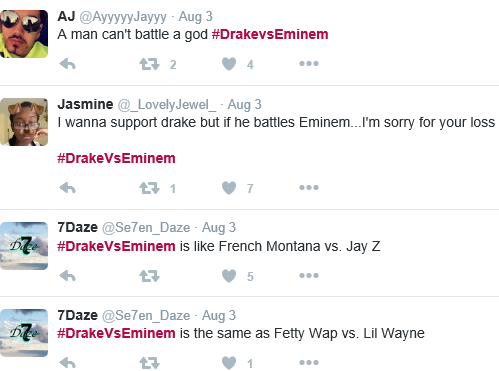The height and width of the screenshot is (371, 499).
Task: Like AJ's tweet with 4 likes
Action: [229, 64]
